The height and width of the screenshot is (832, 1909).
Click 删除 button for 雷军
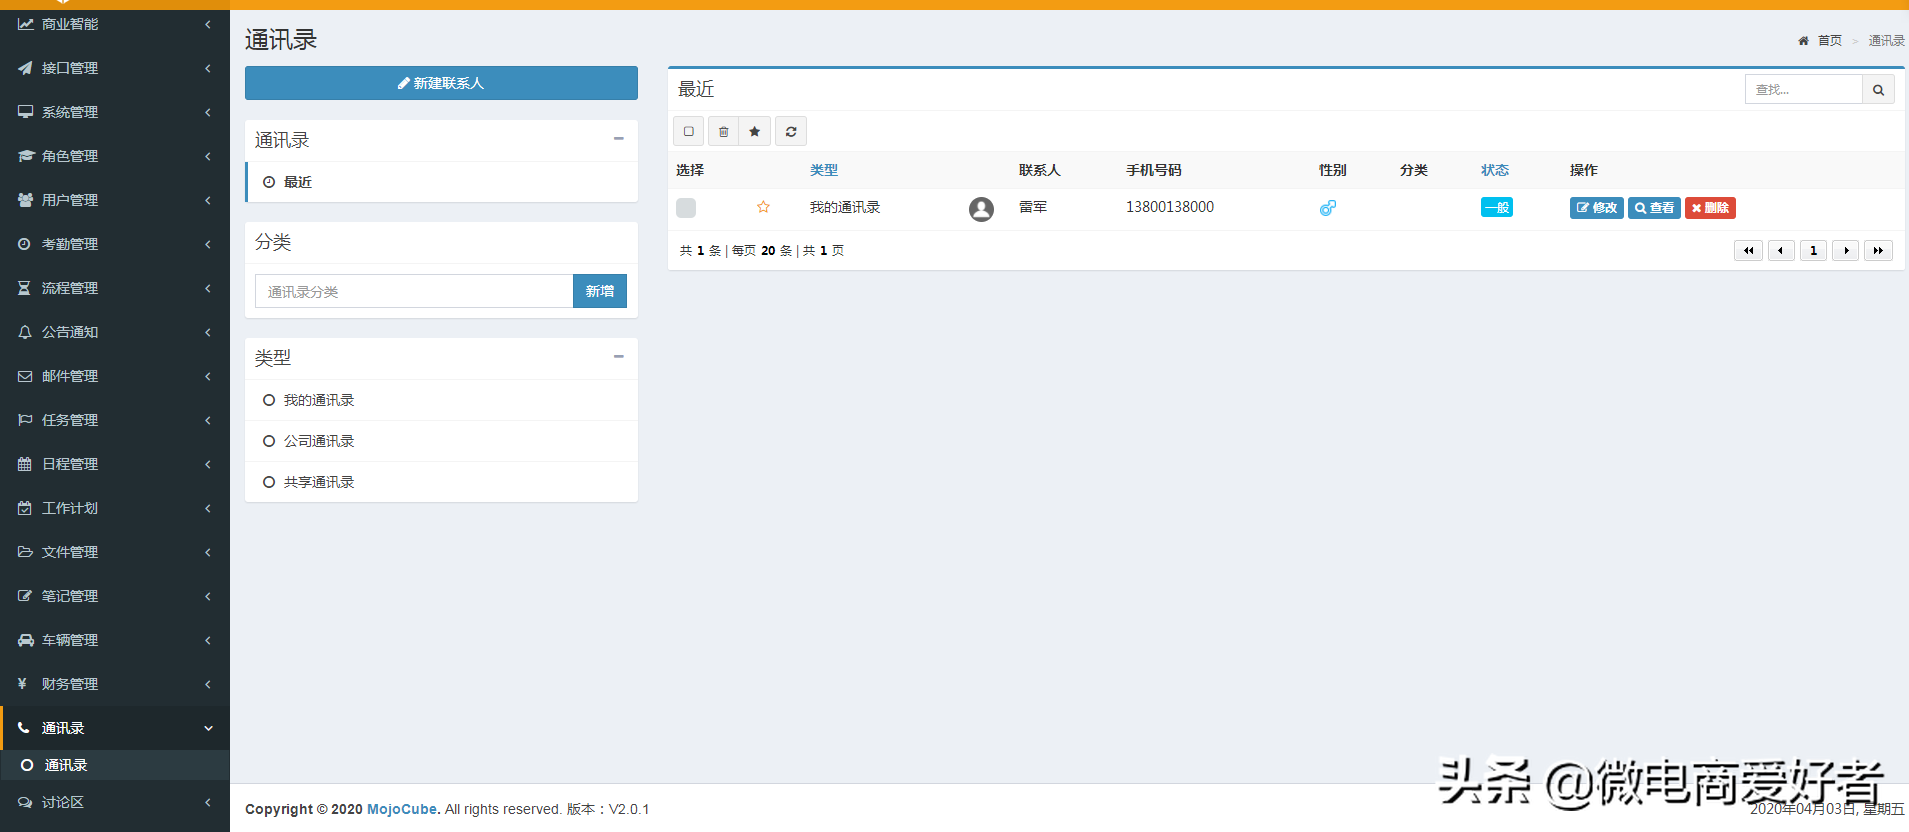1710,208
